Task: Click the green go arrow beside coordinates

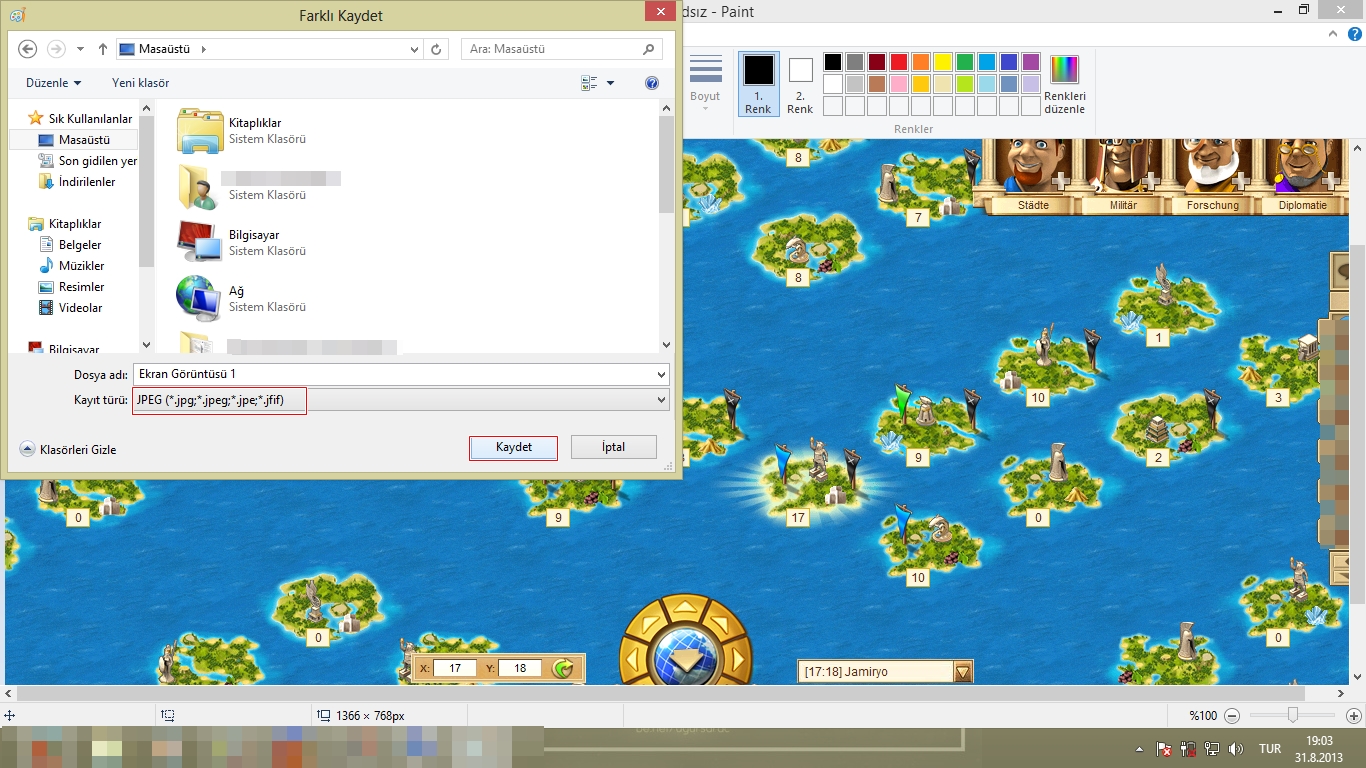Action: 563,668
